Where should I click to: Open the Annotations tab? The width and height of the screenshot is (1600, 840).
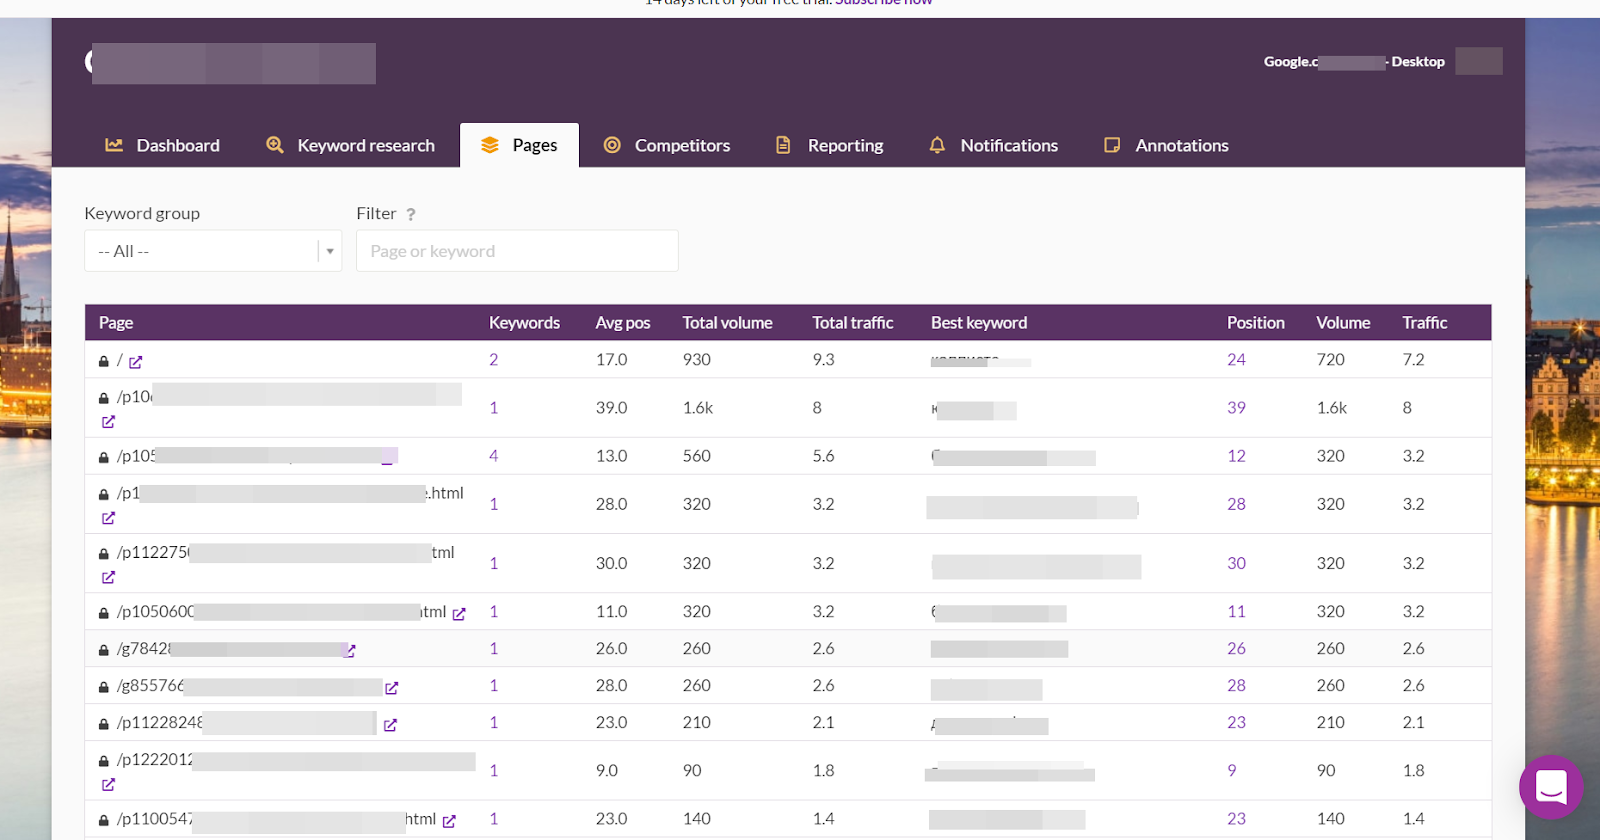1166,146
